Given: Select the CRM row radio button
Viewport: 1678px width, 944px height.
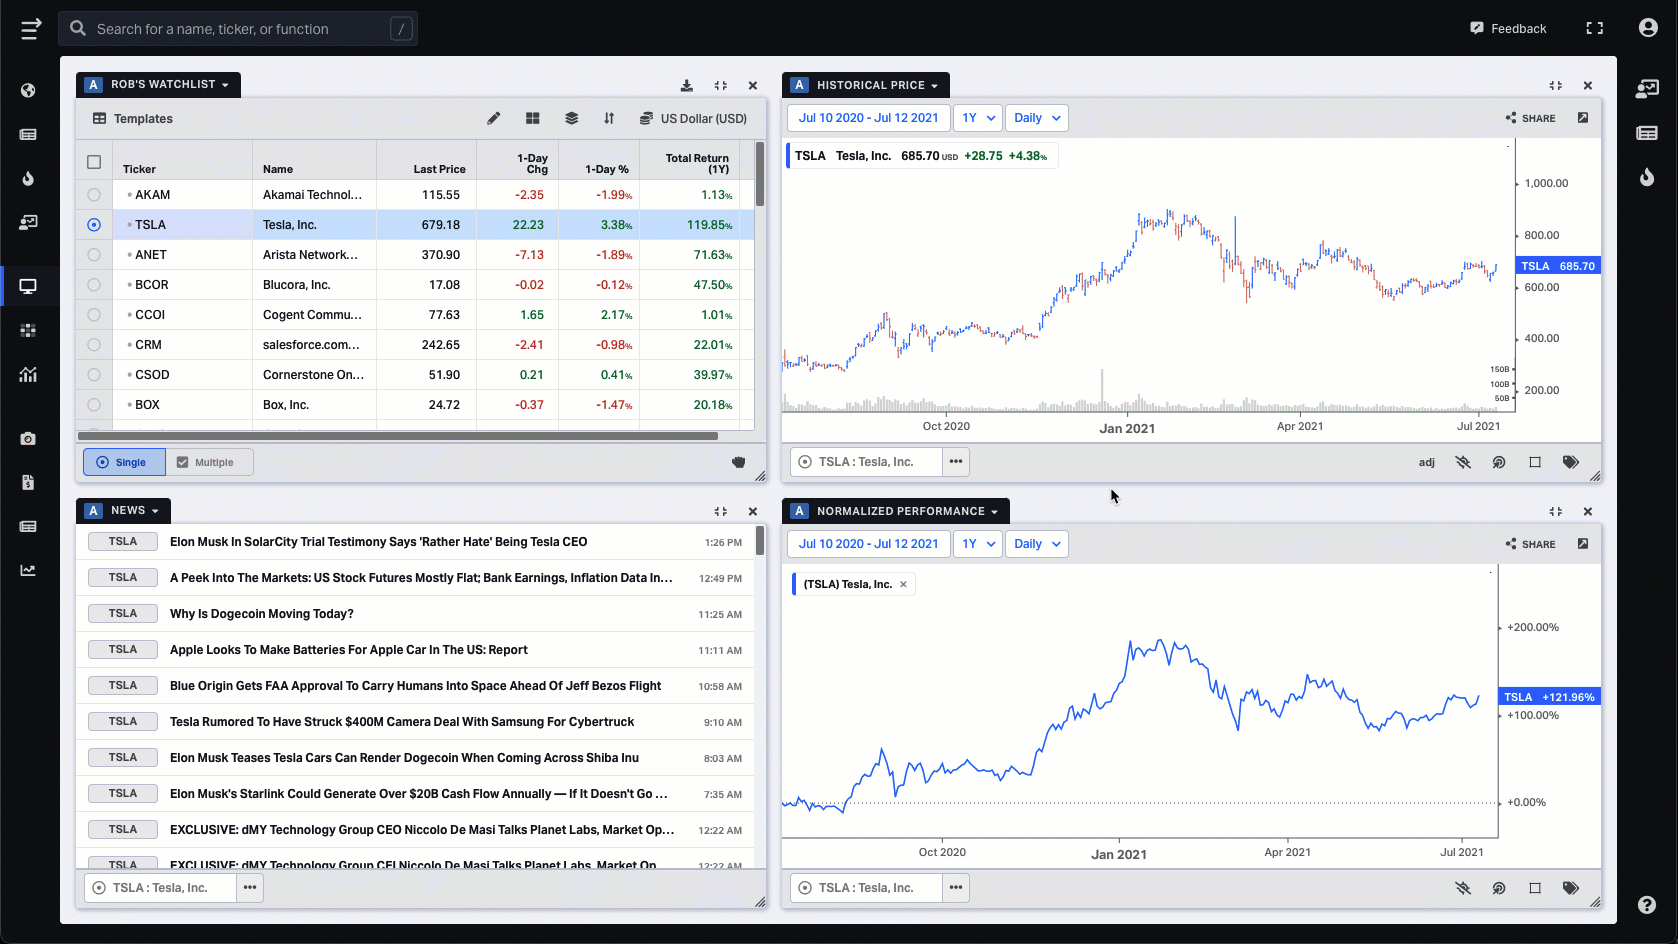Looking at the screenshot, I should [x=94, y=345].
